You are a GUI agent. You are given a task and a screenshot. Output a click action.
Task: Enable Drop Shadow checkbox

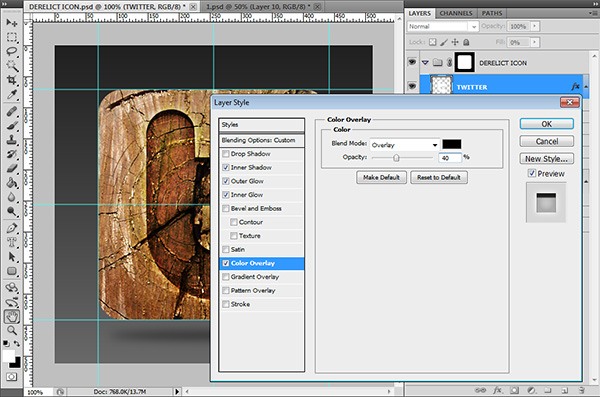click(226, 154)
